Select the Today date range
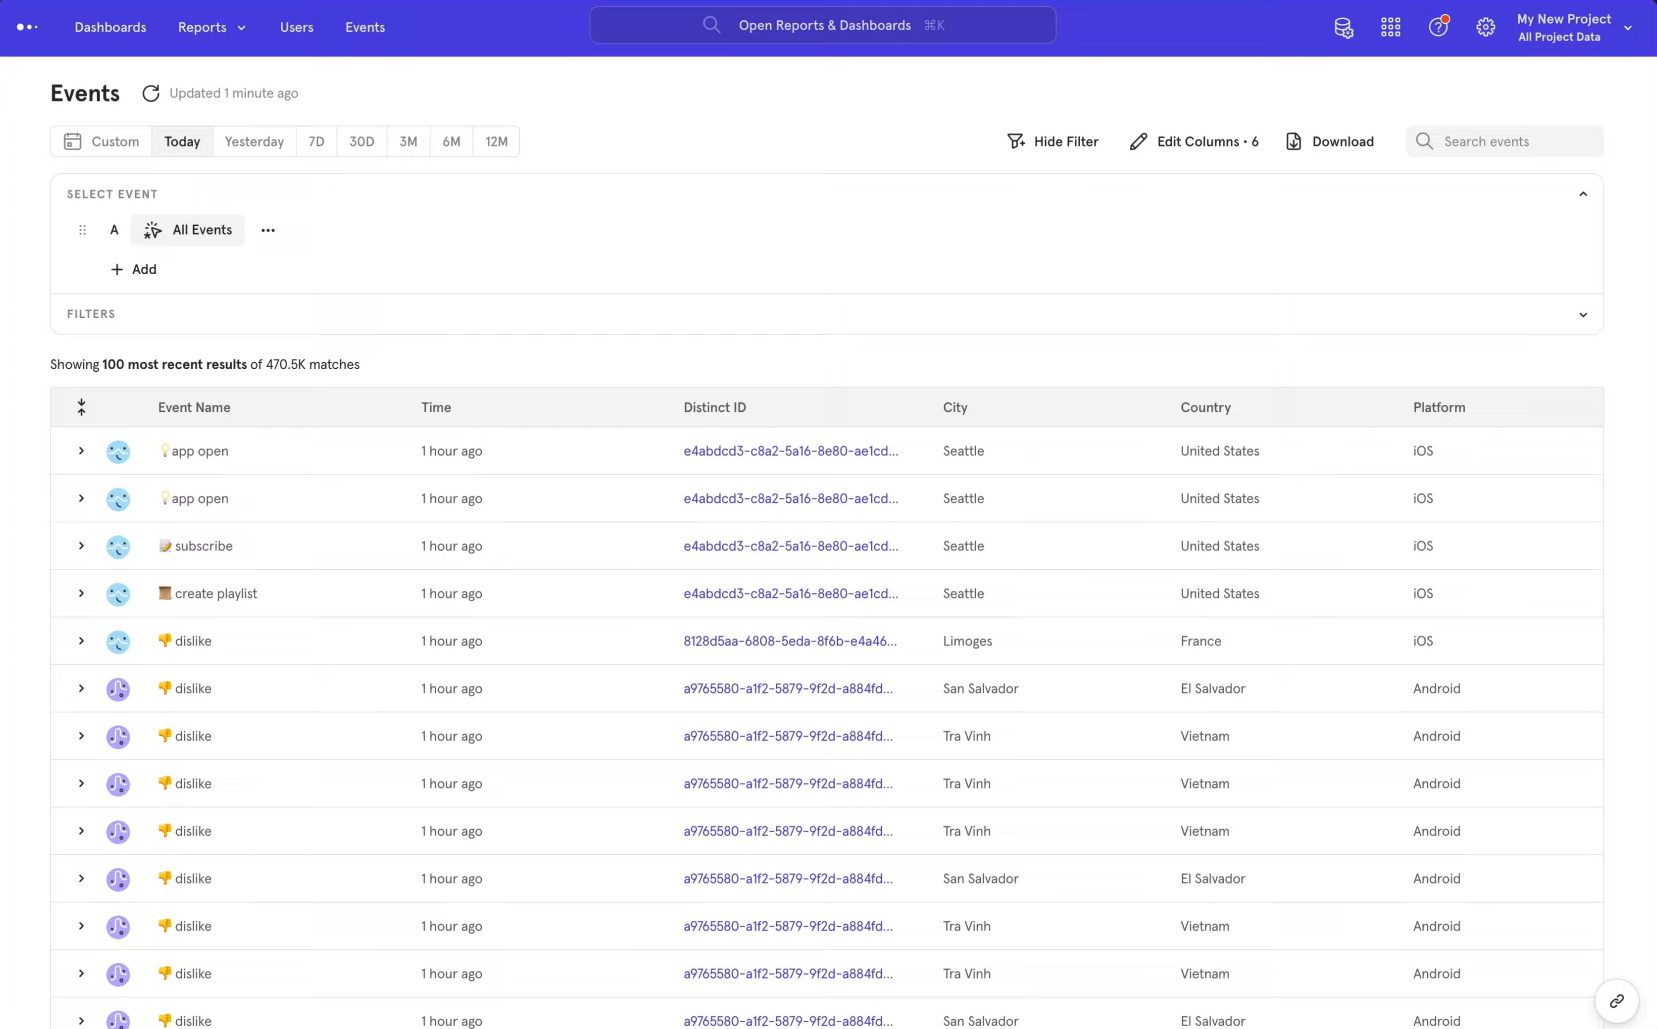Image resolution: width=1657 pixels, height=1029 pixels. 182,142
